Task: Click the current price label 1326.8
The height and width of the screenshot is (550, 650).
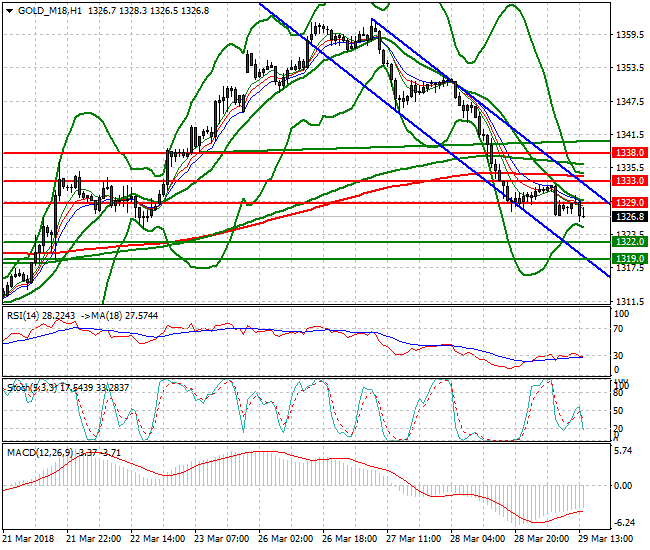Action: [x=630, y=217]
